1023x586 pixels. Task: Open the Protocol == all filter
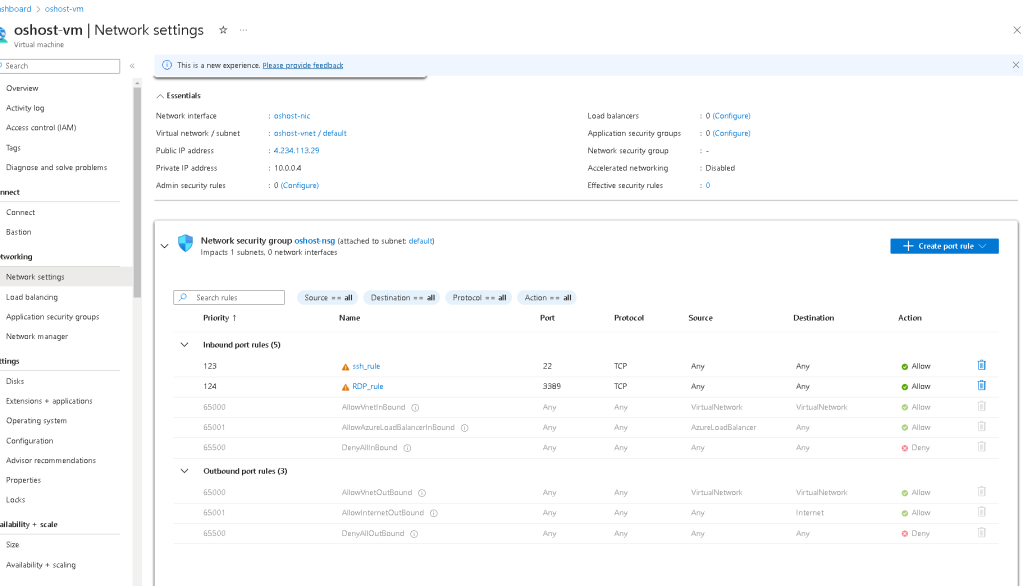(479, 298)
